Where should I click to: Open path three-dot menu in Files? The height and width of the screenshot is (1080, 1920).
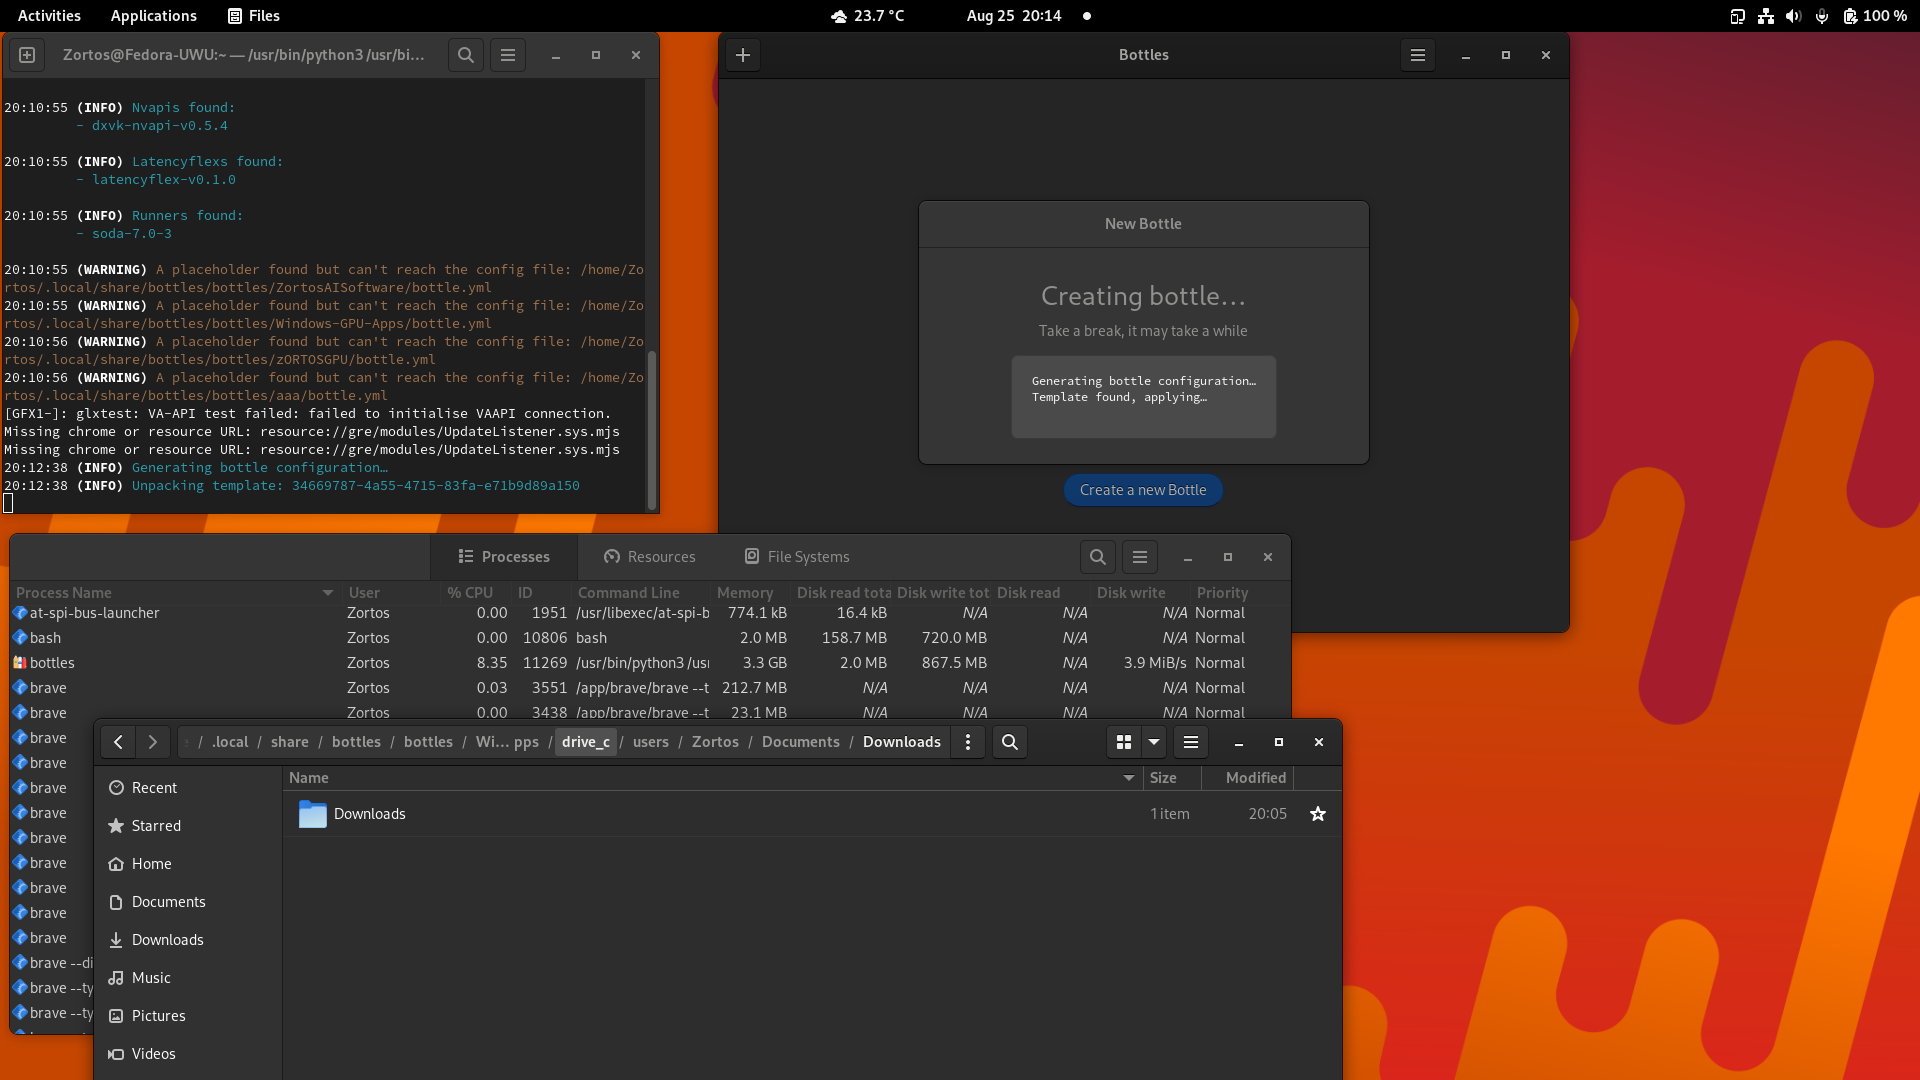click(967, 742)
